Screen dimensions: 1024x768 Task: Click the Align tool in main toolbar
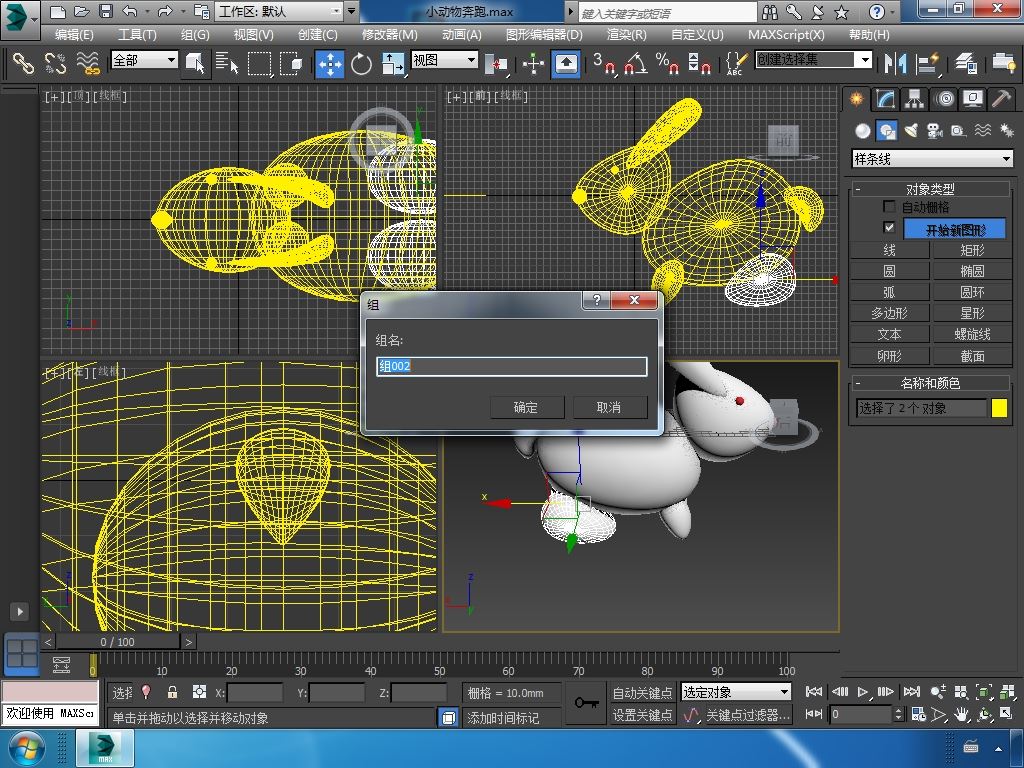[927, 63]
